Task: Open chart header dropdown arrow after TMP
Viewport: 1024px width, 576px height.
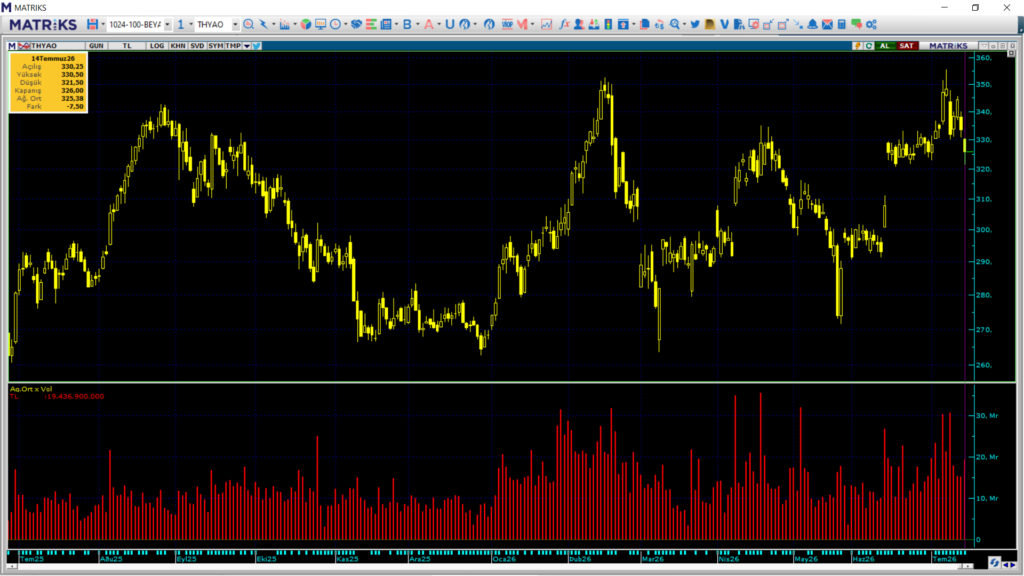Action: point(247,46)
